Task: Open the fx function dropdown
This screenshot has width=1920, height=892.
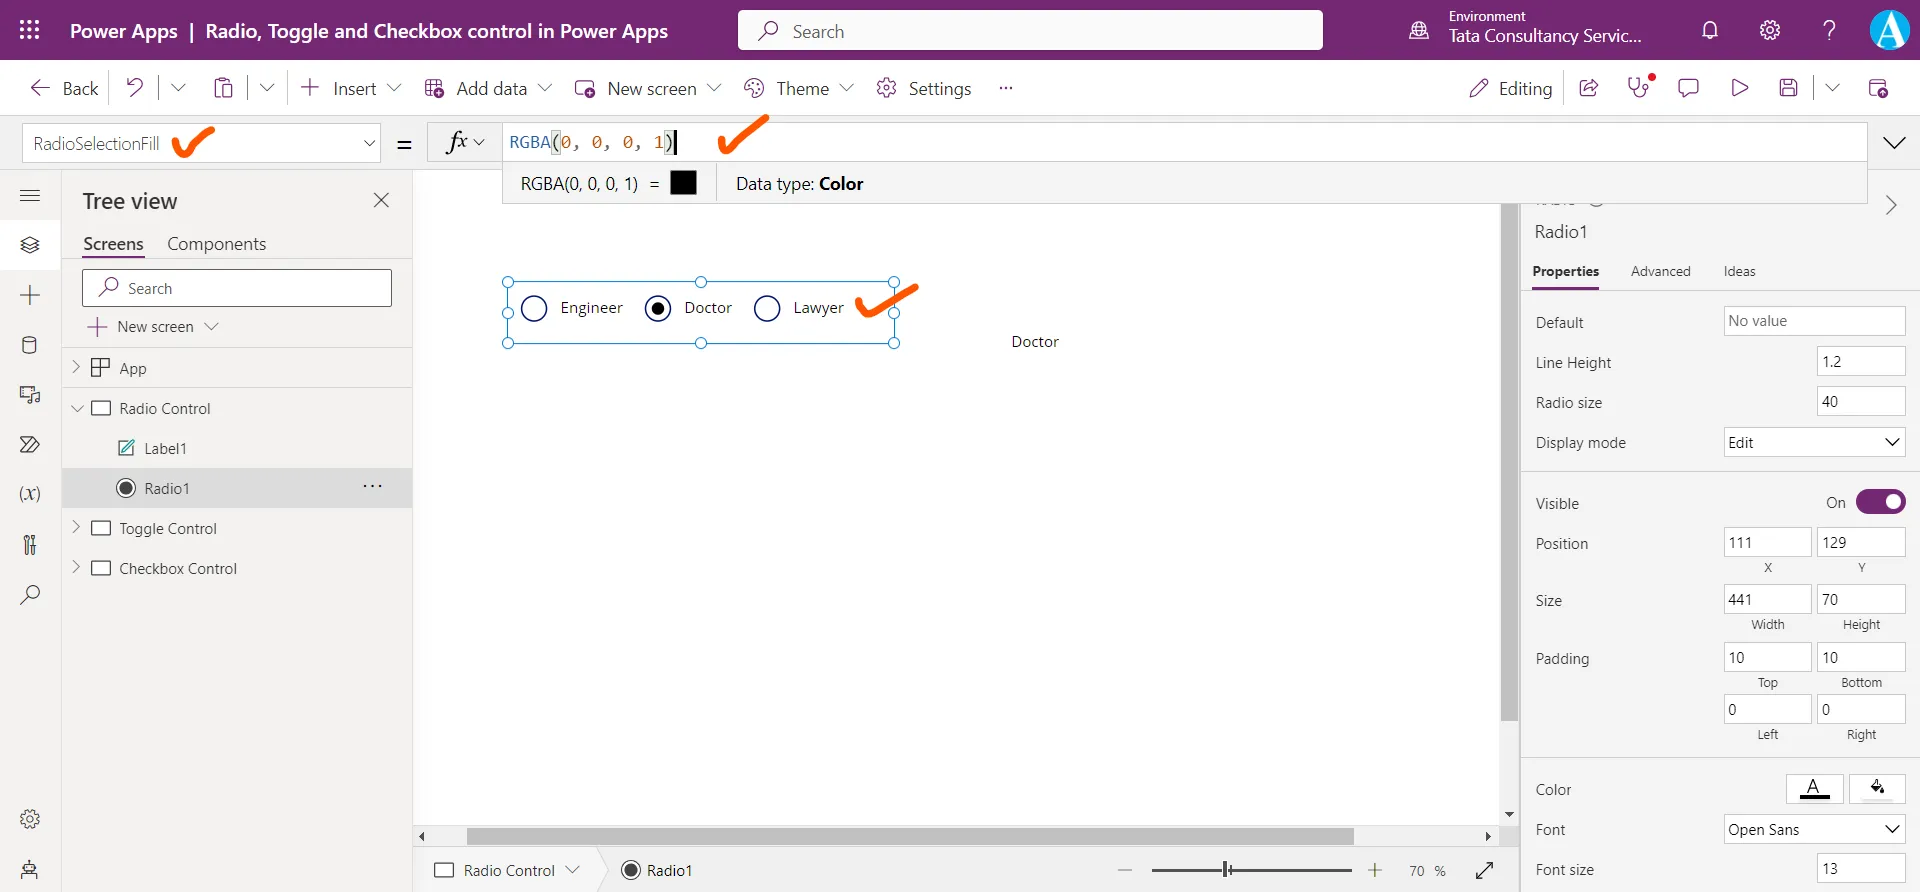Action: [x=465, y=142]
